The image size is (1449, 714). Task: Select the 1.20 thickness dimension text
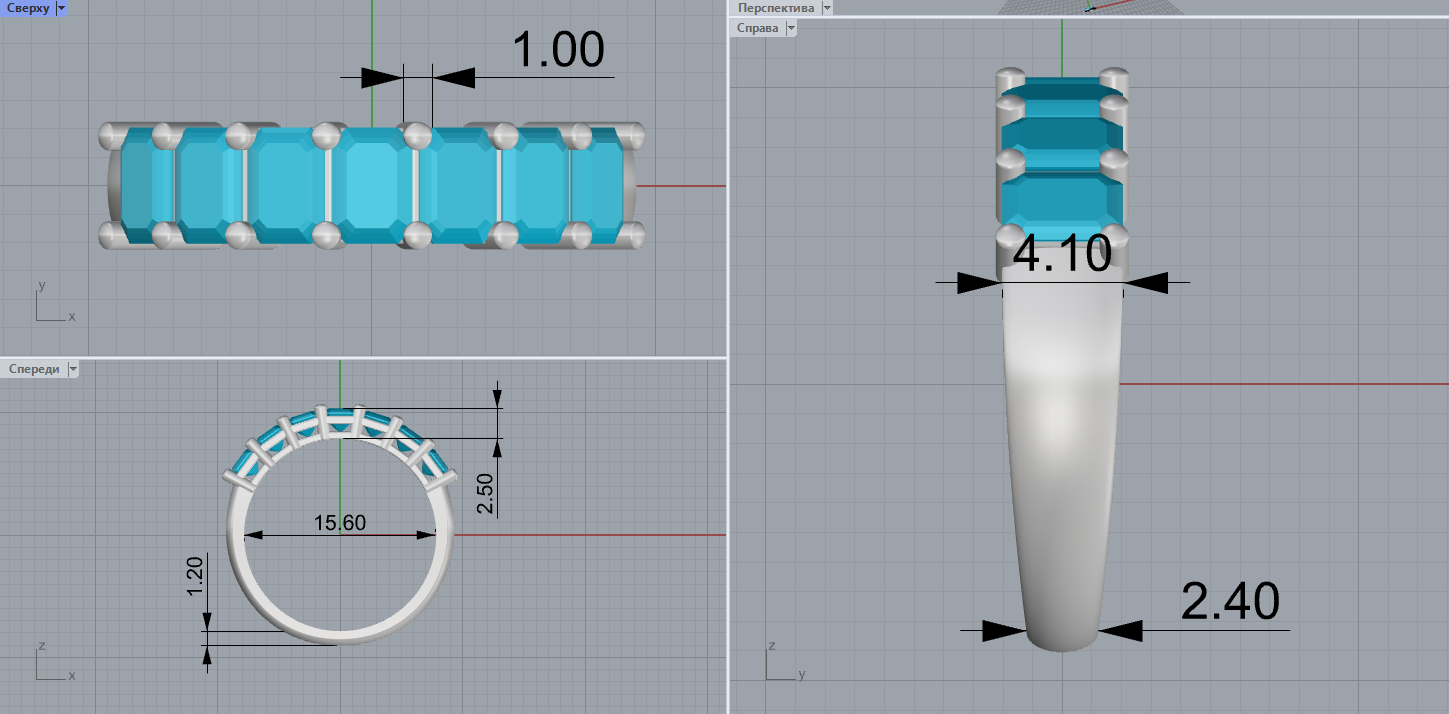point(196,576)
